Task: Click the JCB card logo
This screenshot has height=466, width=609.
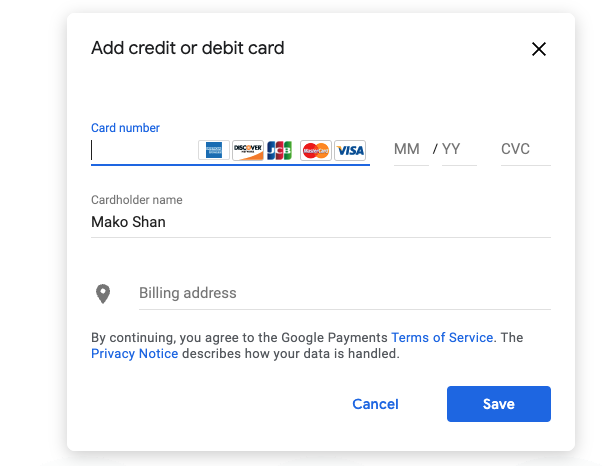Action: (281, 150)
